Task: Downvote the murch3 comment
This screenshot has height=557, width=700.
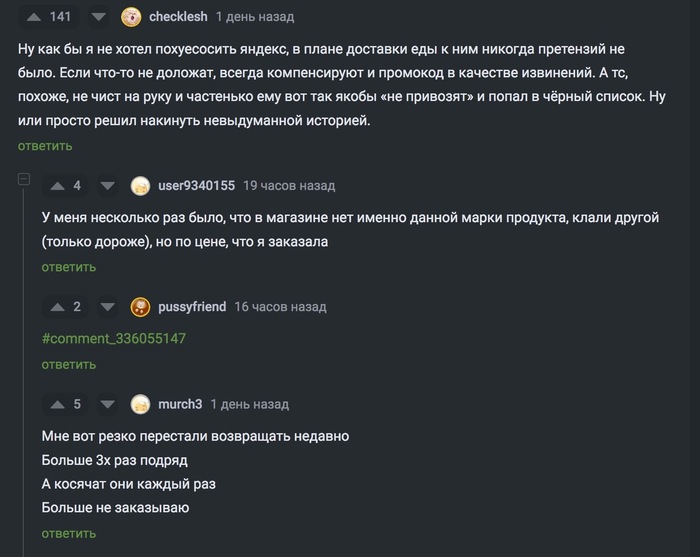Action: pos(108,404)
